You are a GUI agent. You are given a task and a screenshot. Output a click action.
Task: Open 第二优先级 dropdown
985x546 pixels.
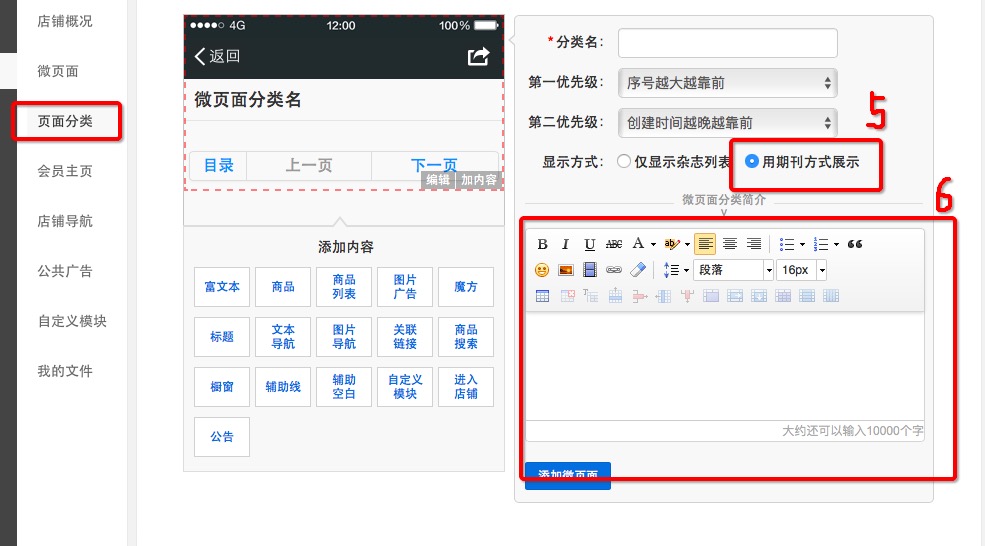pyautogui.click(x=727, y=123)
